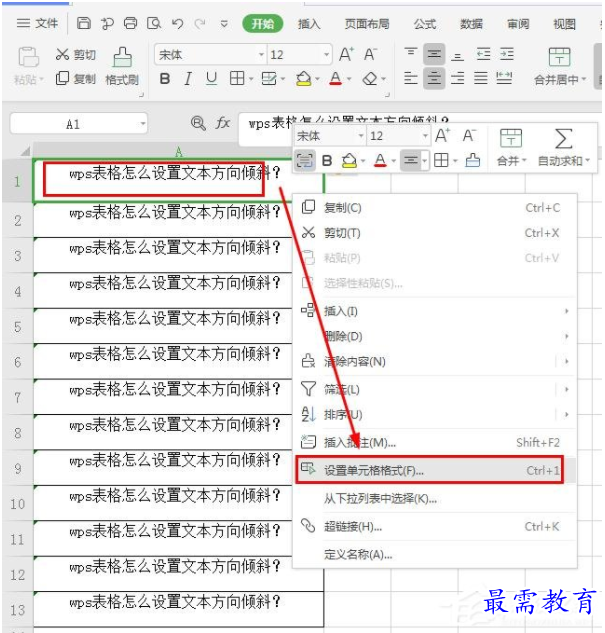
Task: Switch to the 页面布局 ribbon tab
Action: coord(367,24)
